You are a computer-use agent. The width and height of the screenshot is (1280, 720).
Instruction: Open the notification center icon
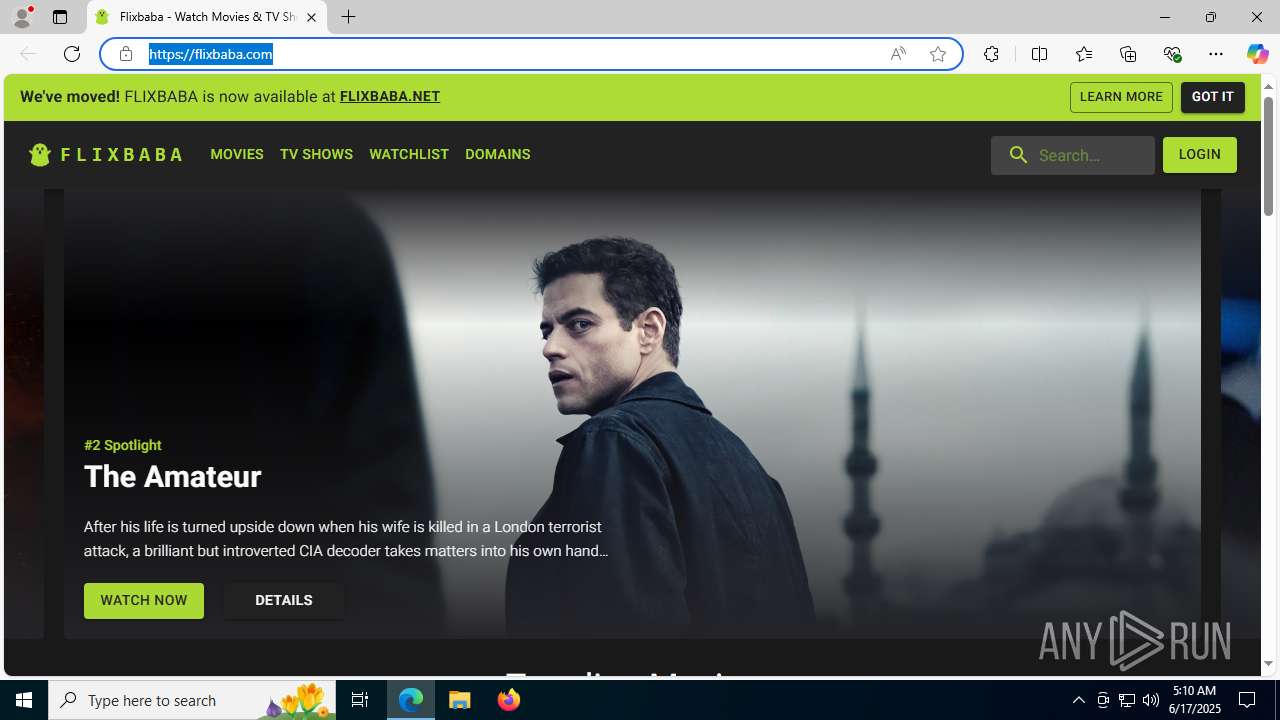pyautogui.click(x=1247, y=700)
